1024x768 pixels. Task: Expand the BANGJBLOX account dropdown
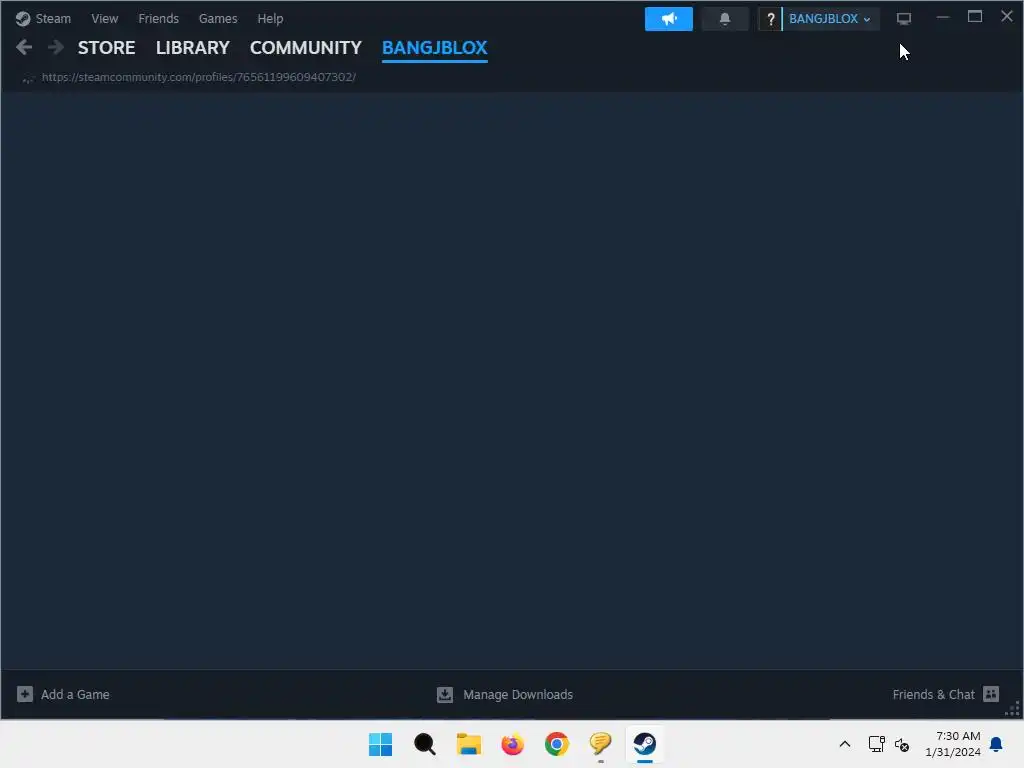(829, 19)
